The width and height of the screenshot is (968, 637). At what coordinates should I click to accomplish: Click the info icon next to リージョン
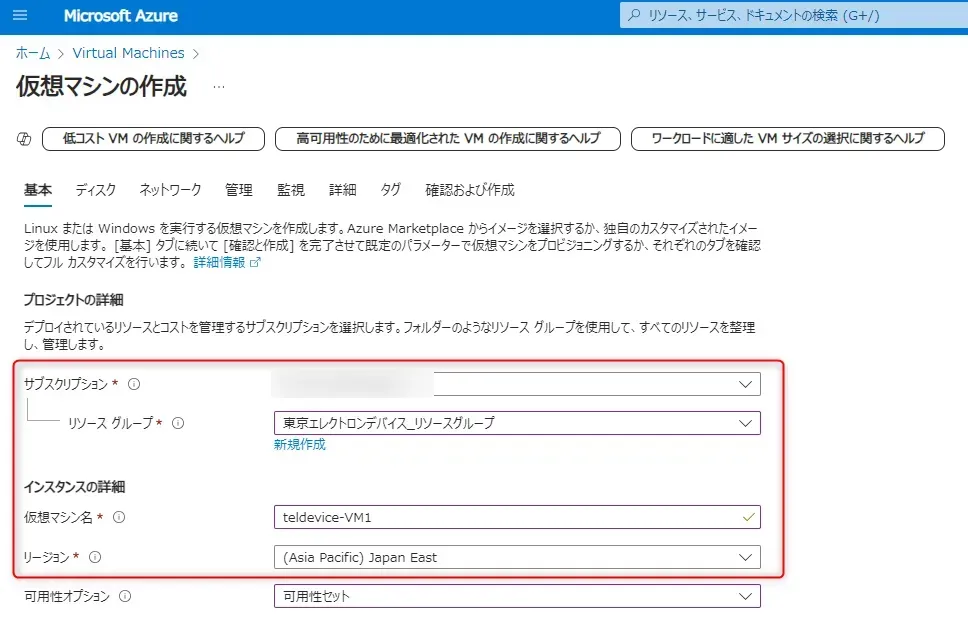coord(96,557)
